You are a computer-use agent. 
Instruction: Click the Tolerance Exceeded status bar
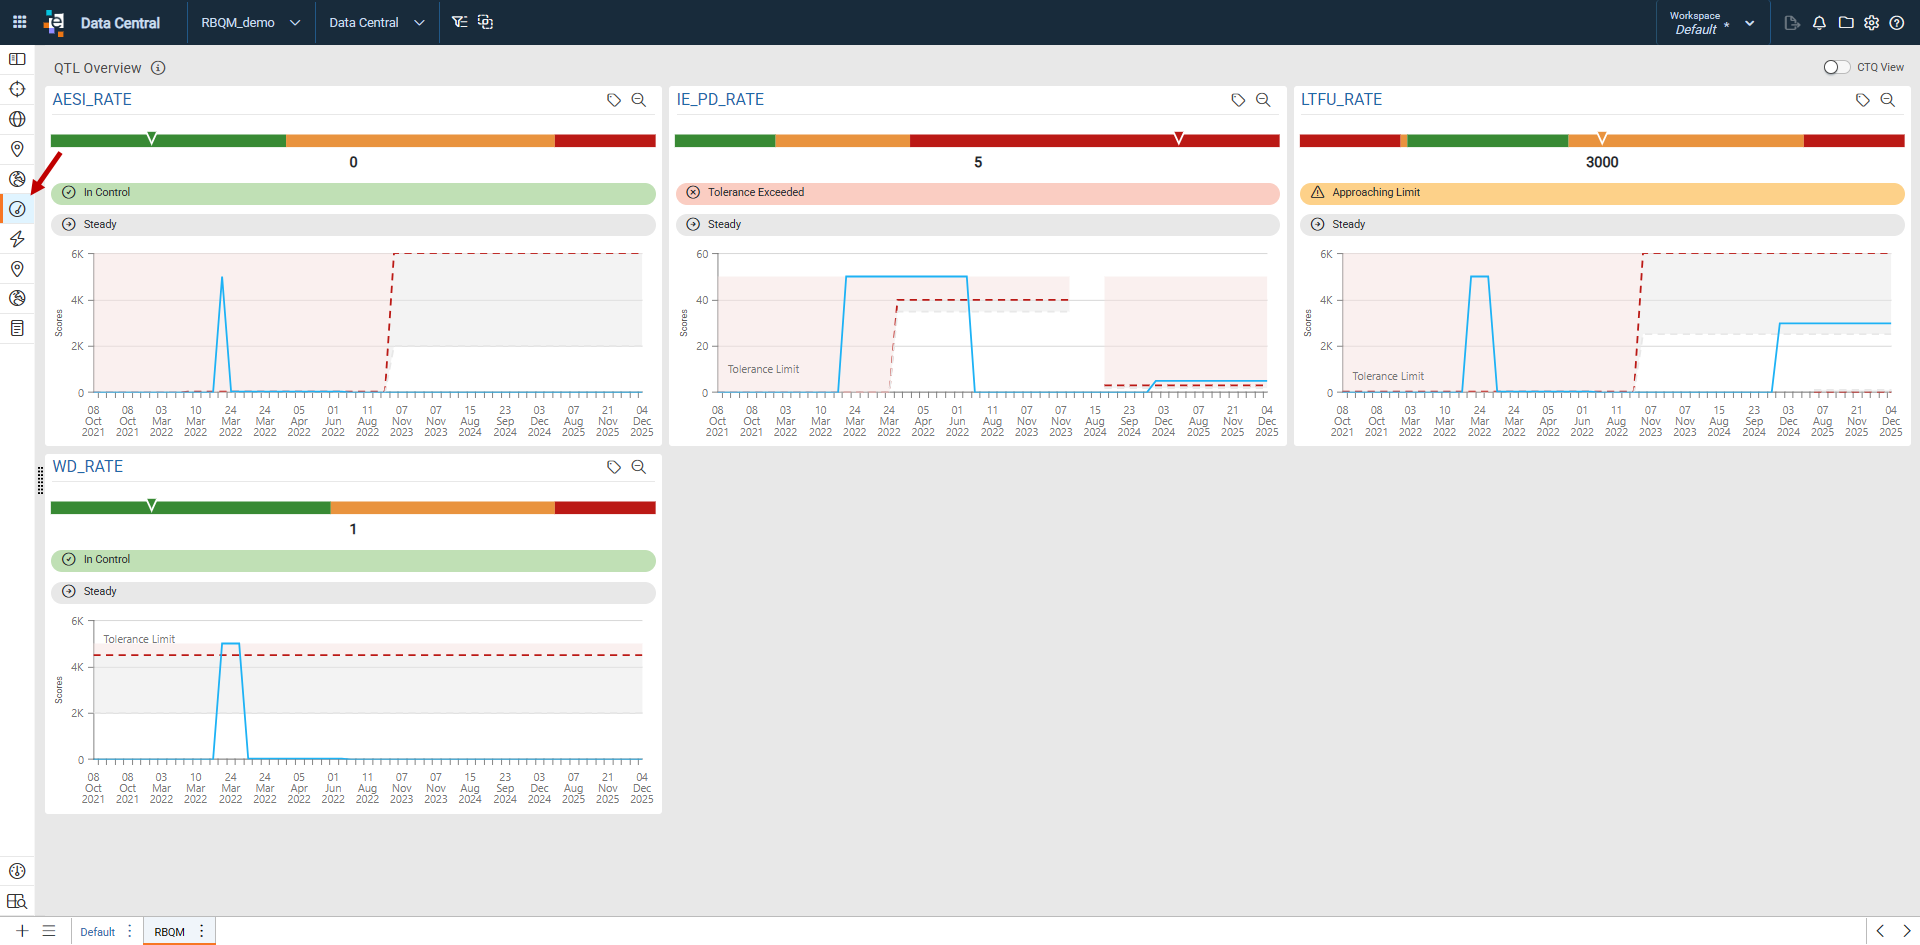coord(977,193)
